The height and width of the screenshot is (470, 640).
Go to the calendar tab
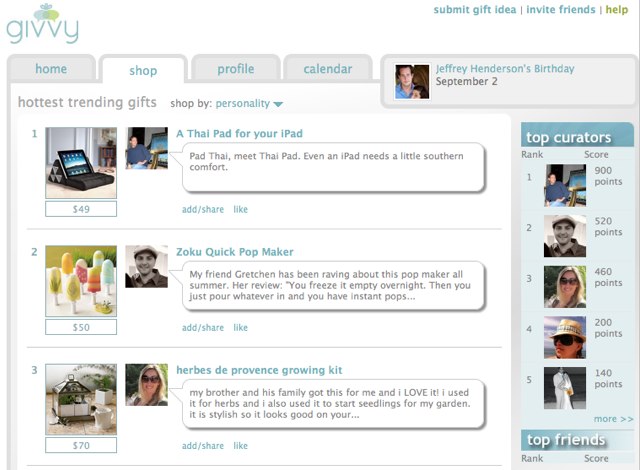click(328, 69)
